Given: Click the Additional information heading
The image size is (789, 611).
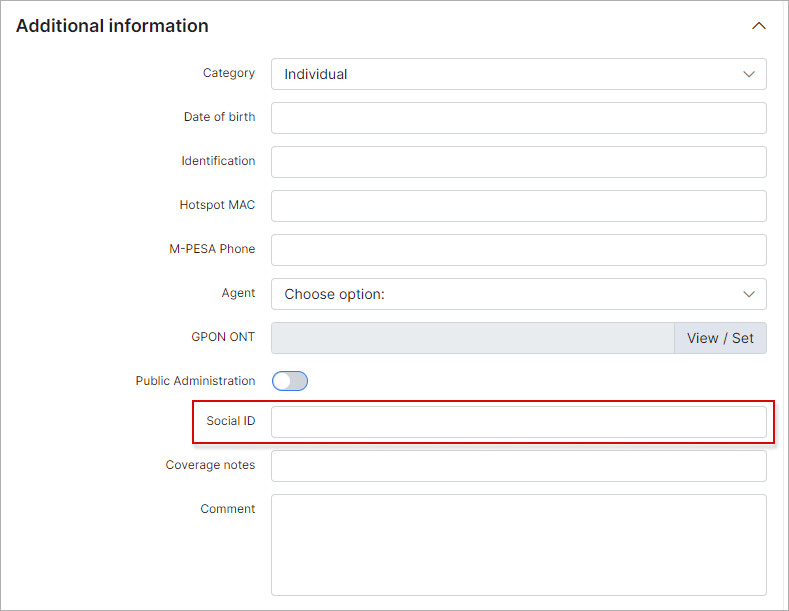Looking at the screenshot, I should (112, 26).
